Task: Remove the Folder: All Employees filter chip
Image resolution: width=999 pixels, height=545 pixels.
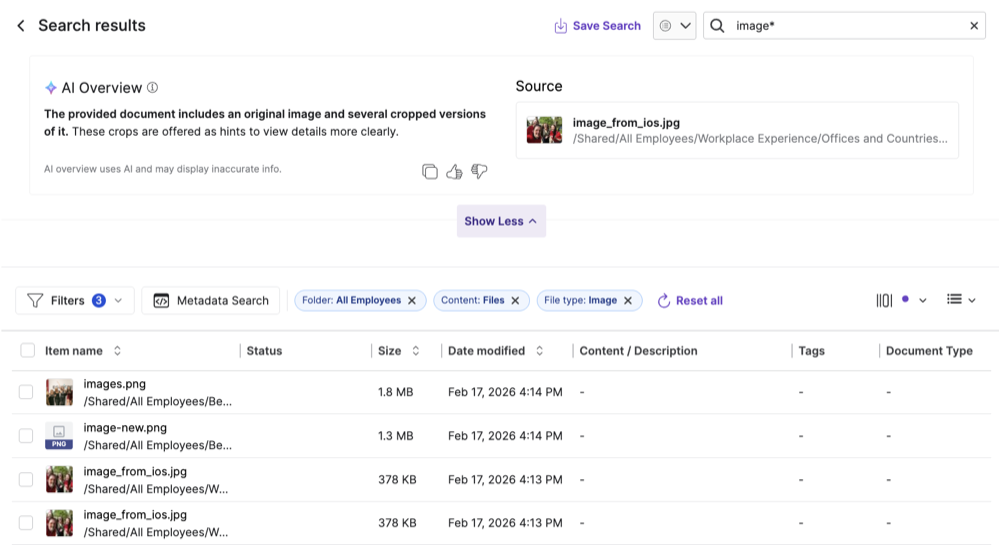Action: [411, 300]
